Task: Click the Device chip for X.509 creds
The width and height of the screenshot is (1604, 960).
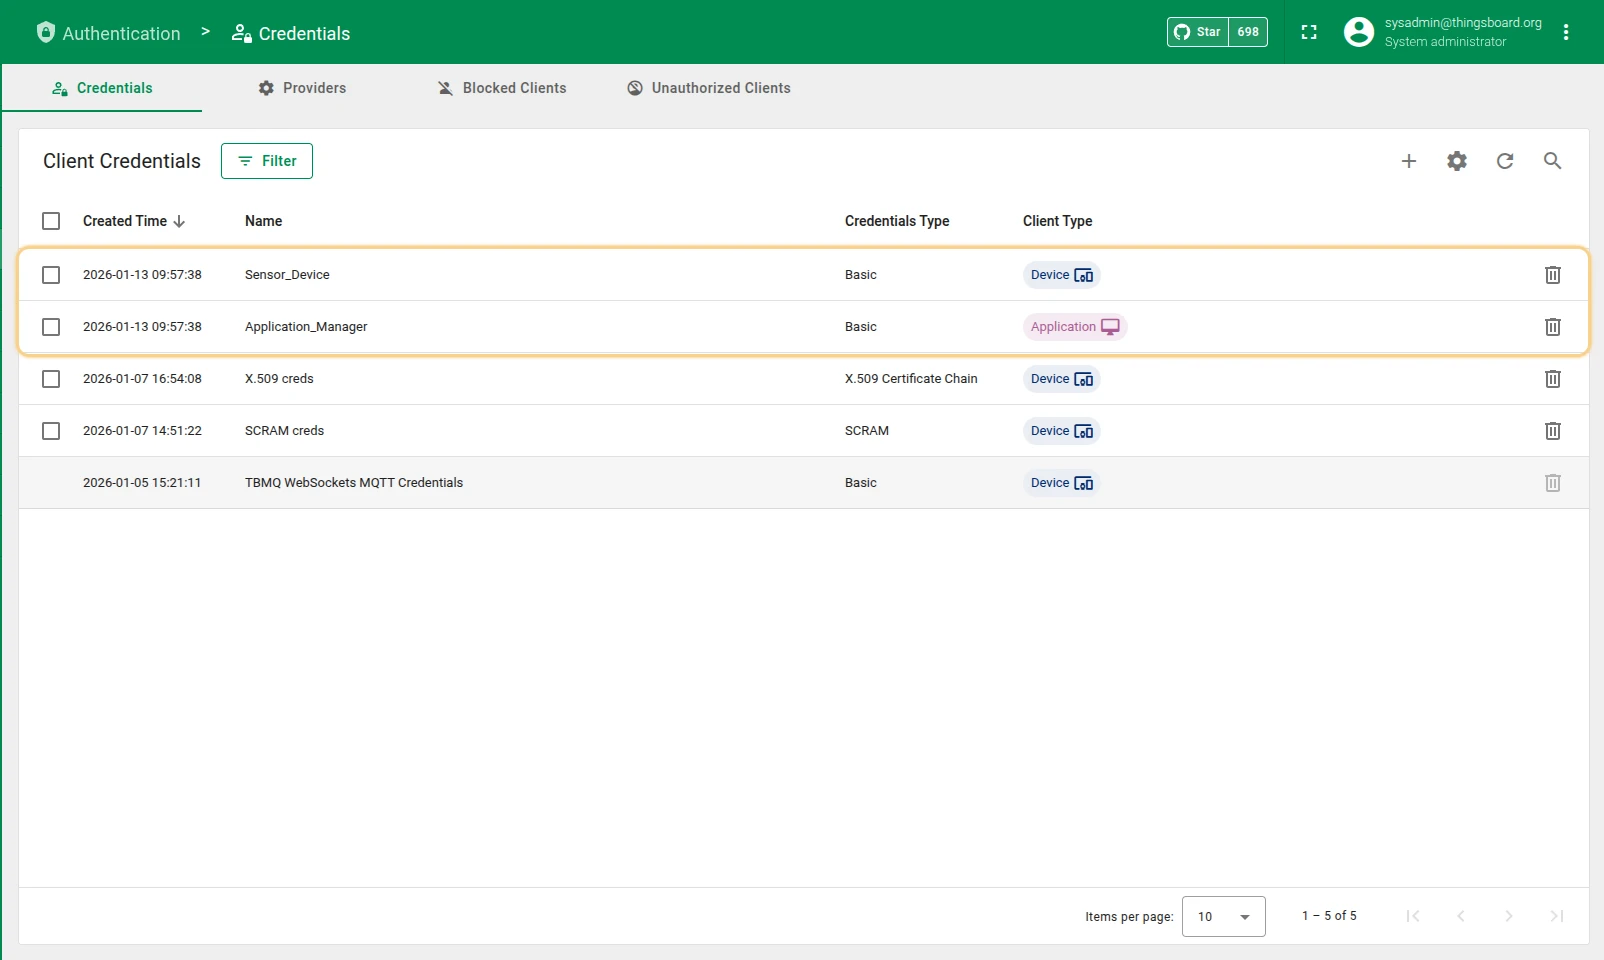Action: 1062,379
